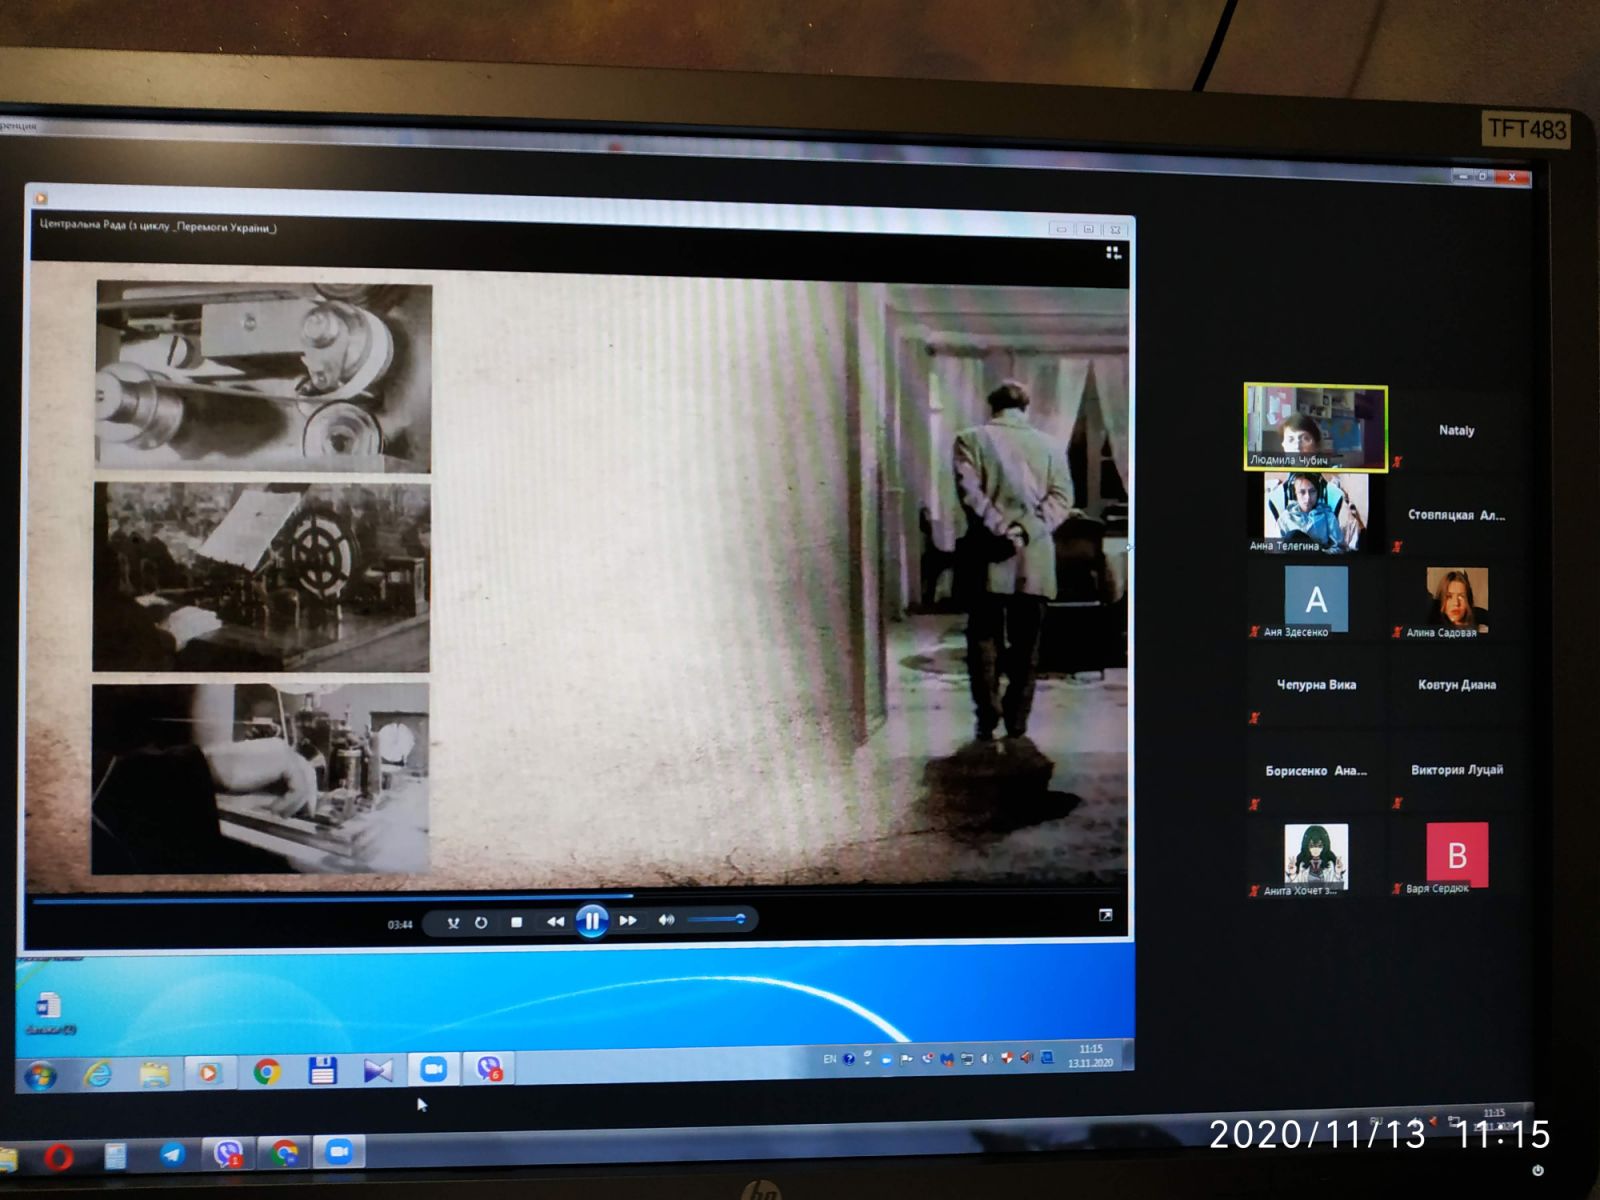This screenshot has width=1600, height=1200.
Task: Toggle repeat mode in the player
Action: [x=481, y=922]
